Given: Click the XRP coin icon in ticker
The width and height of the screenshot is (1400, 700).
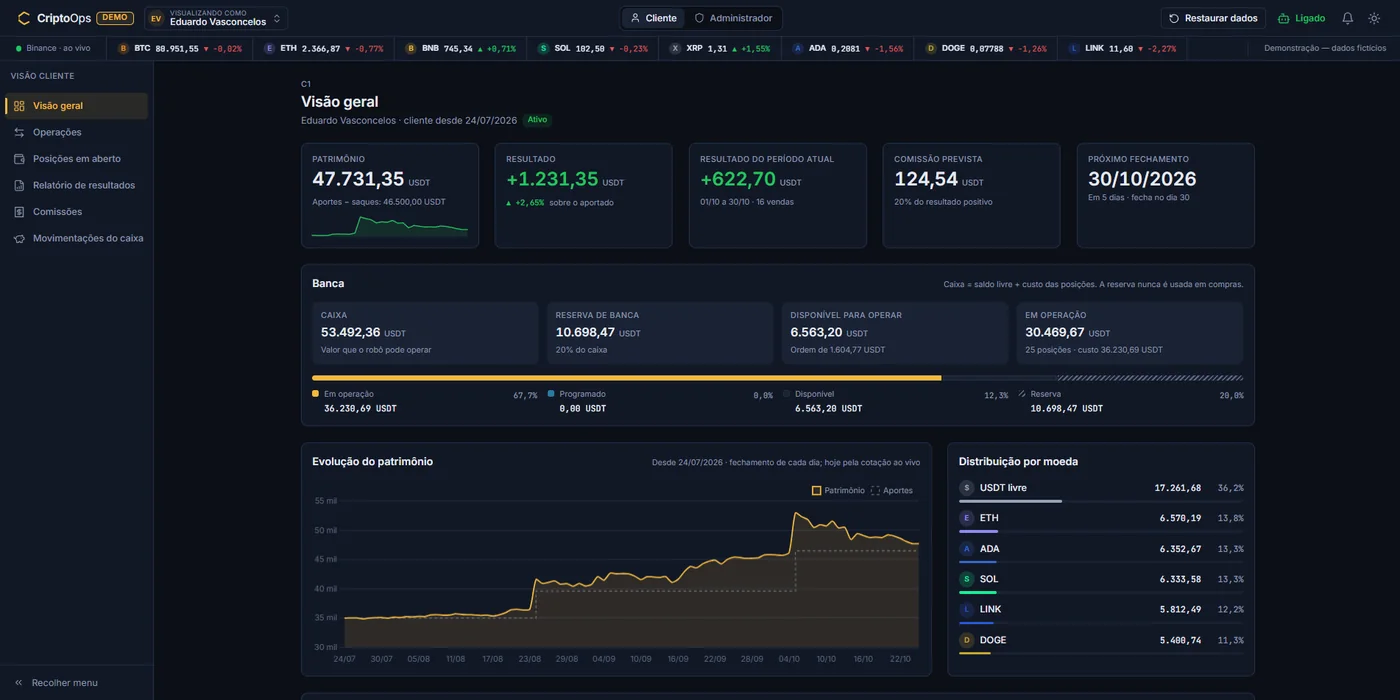Looking at the screenshot, I should 675,48.
